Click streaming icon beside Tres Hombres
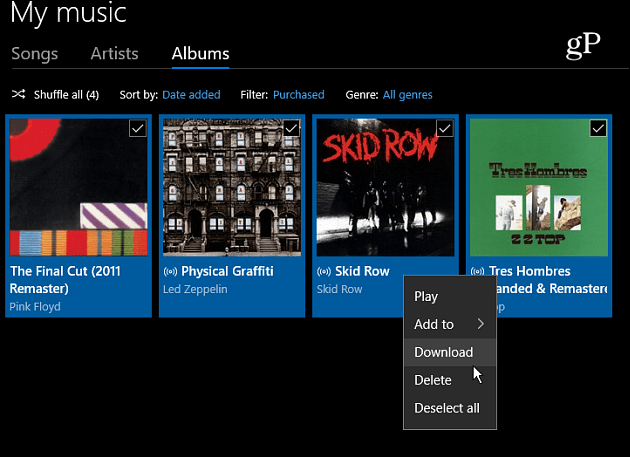This screenshot has width=630, height=457. point(477,272)
